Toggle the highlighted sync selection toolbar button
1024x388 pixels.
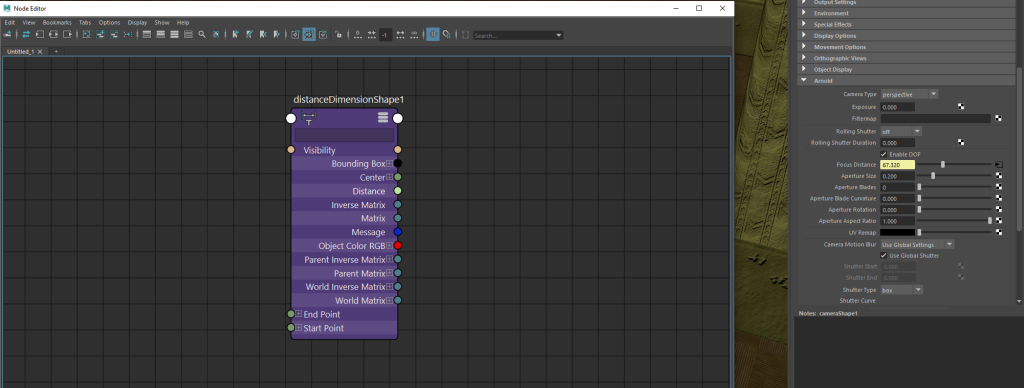[309, 35]
